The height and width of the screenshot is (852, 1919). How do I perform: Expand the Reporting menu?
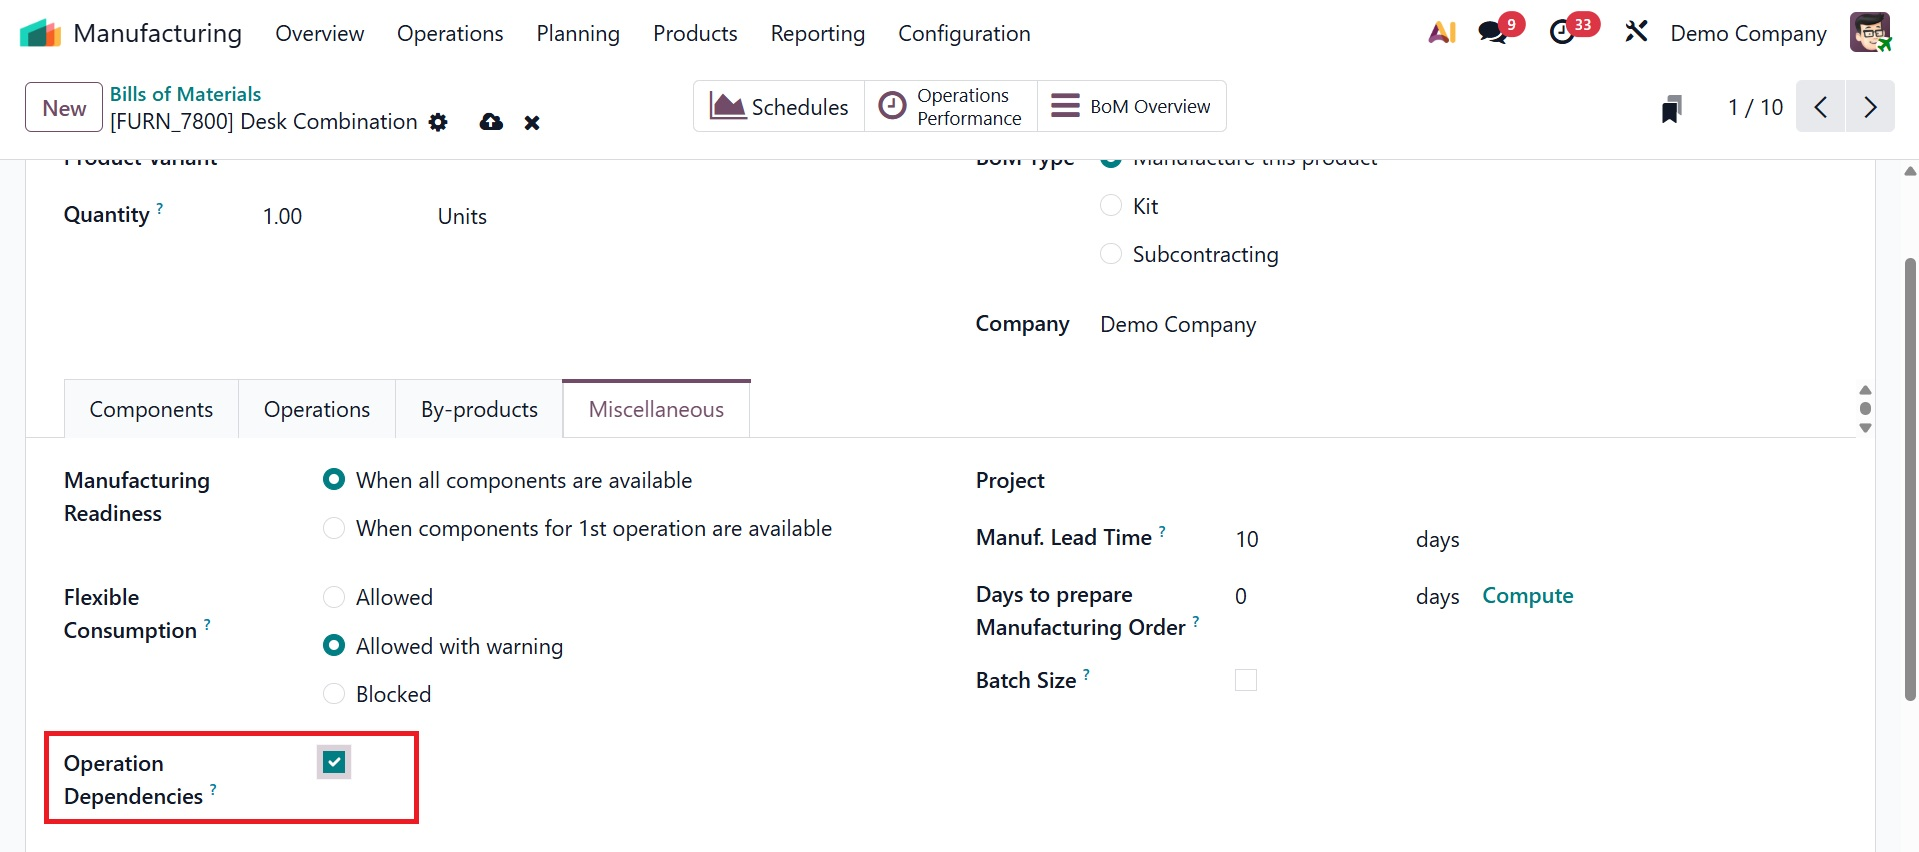pos(817,34)
